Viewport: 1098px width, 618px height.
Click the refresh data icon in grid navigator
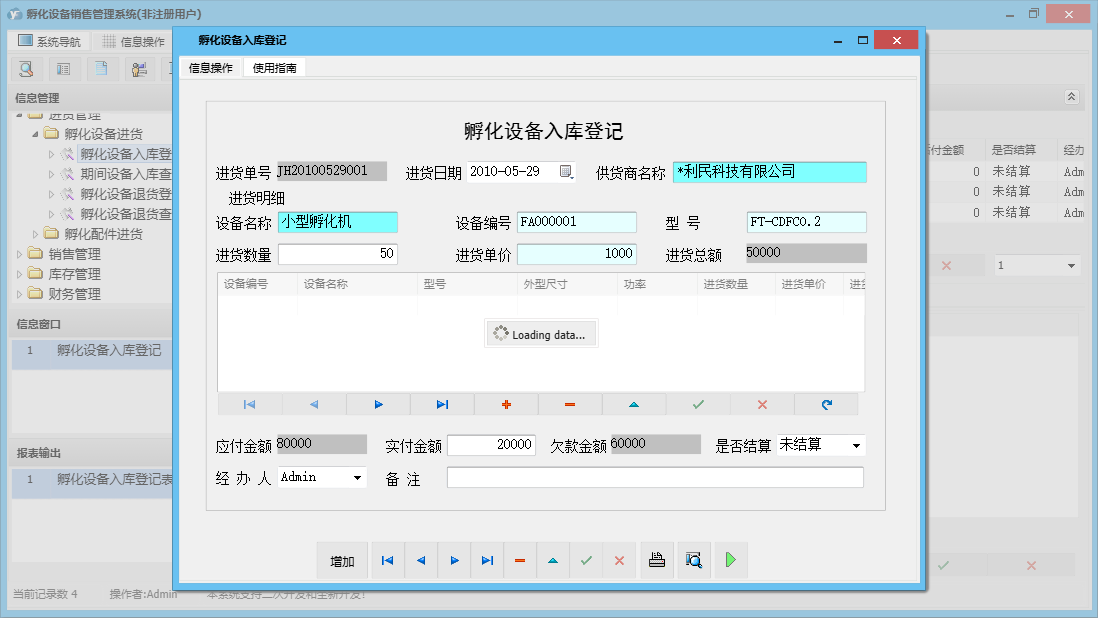(825, 404)
